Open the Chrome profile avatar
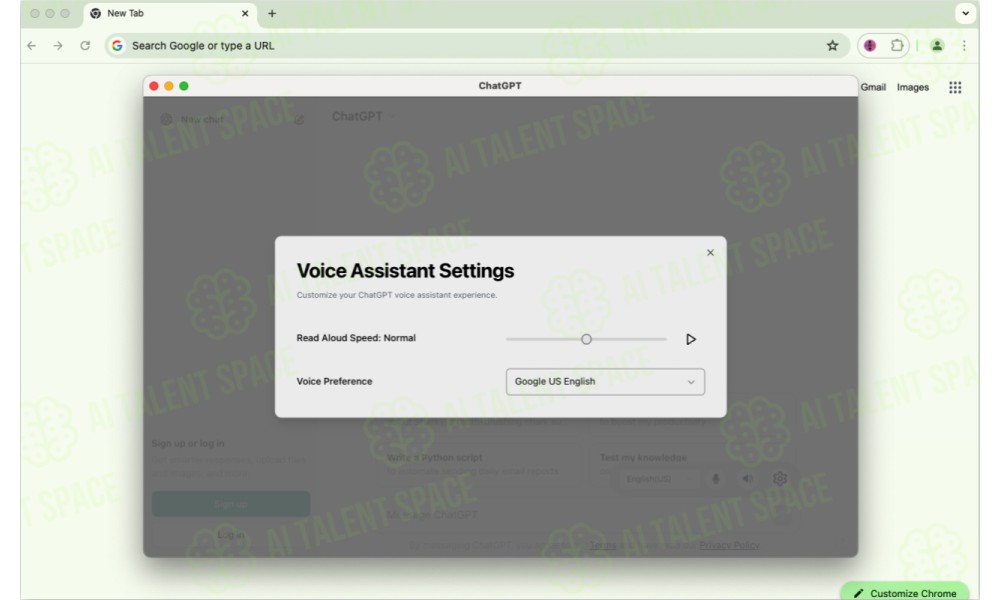The height and width of the screenshot is (600, 1000). point(937,45)
